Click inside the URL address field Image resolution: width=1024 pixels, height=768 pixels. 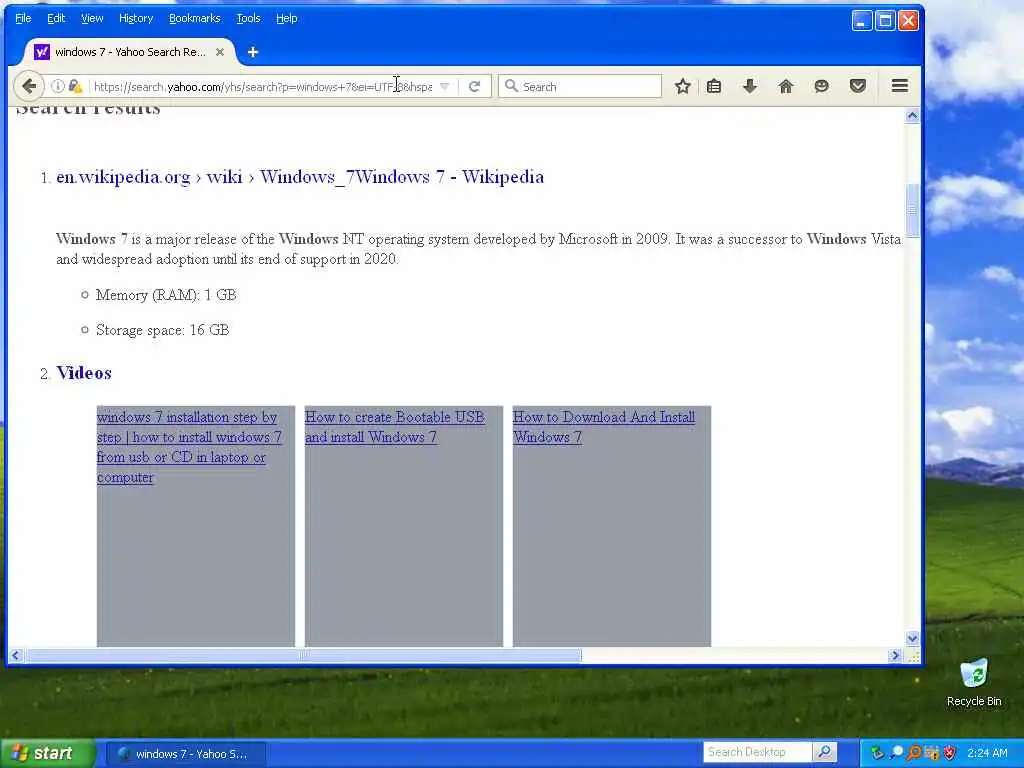coord(263,86)
